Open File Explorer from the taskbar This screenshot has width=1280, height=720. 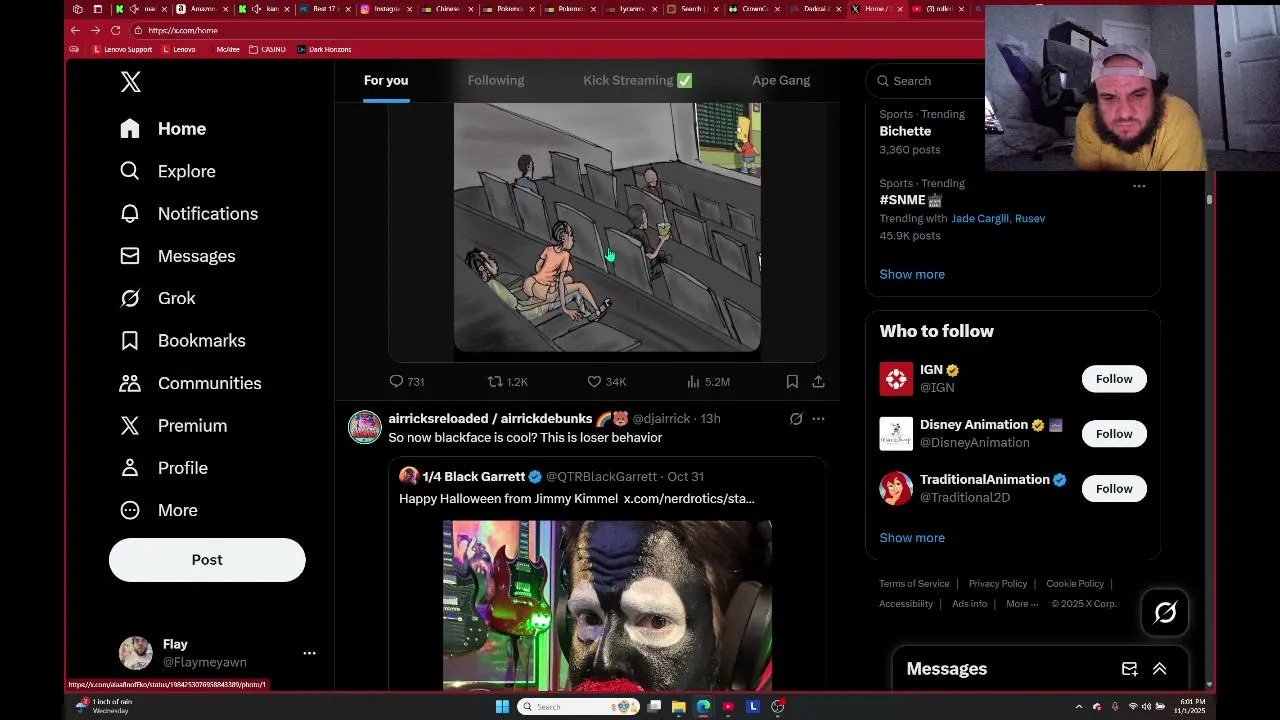tap(678, 707)
